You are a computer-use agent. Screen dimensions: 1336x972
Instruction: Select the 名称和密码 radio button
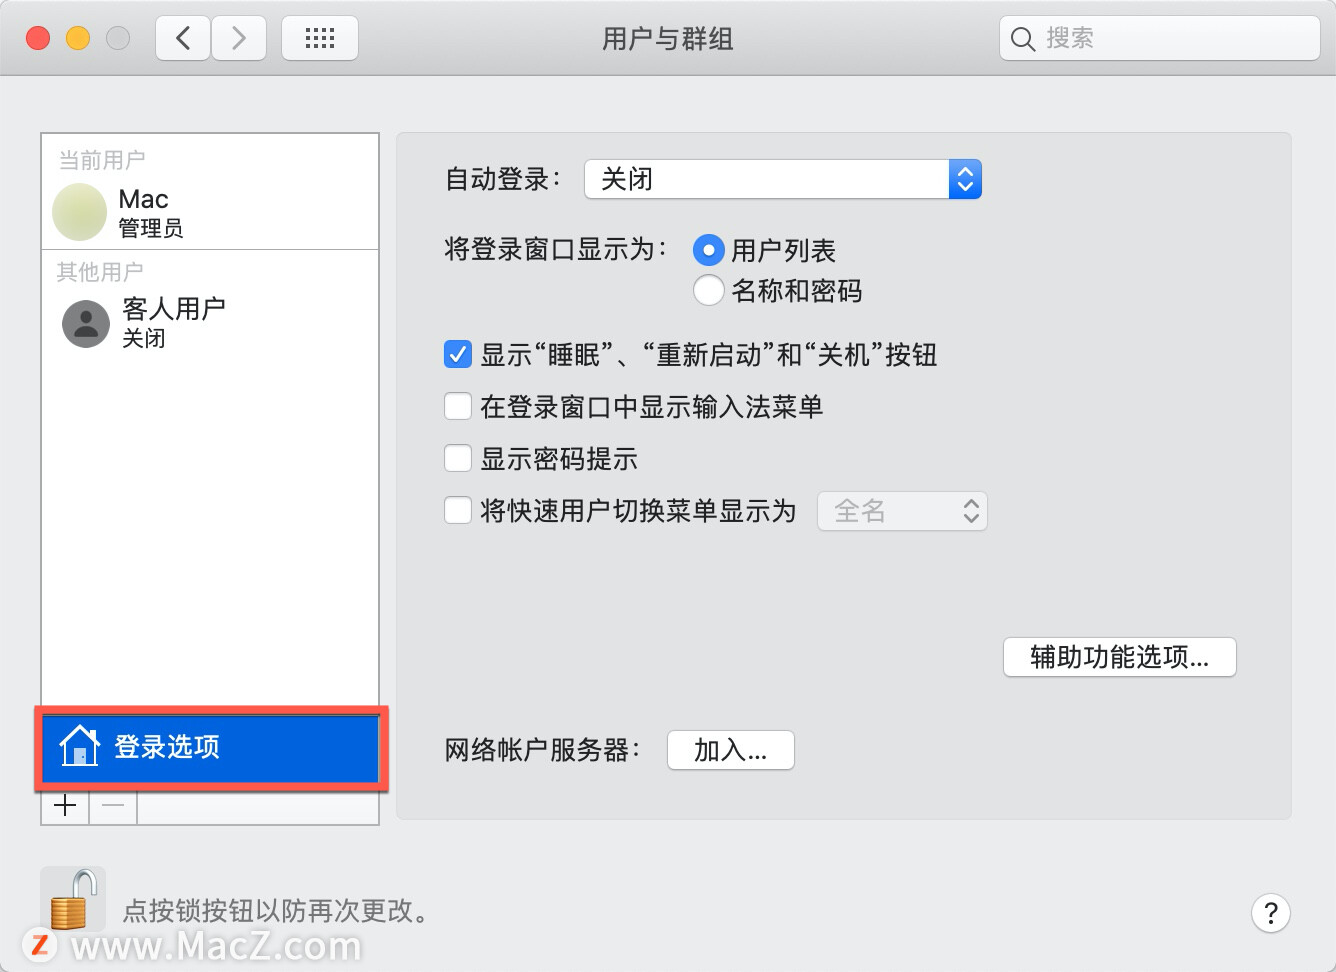tap(708, 290)
